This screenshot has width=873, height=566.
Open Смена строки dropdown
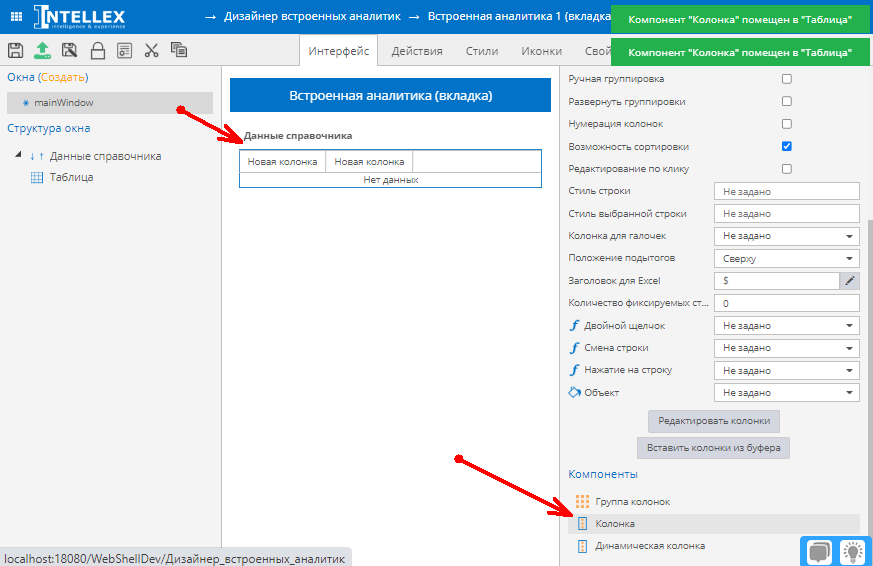tap(787, 348)
